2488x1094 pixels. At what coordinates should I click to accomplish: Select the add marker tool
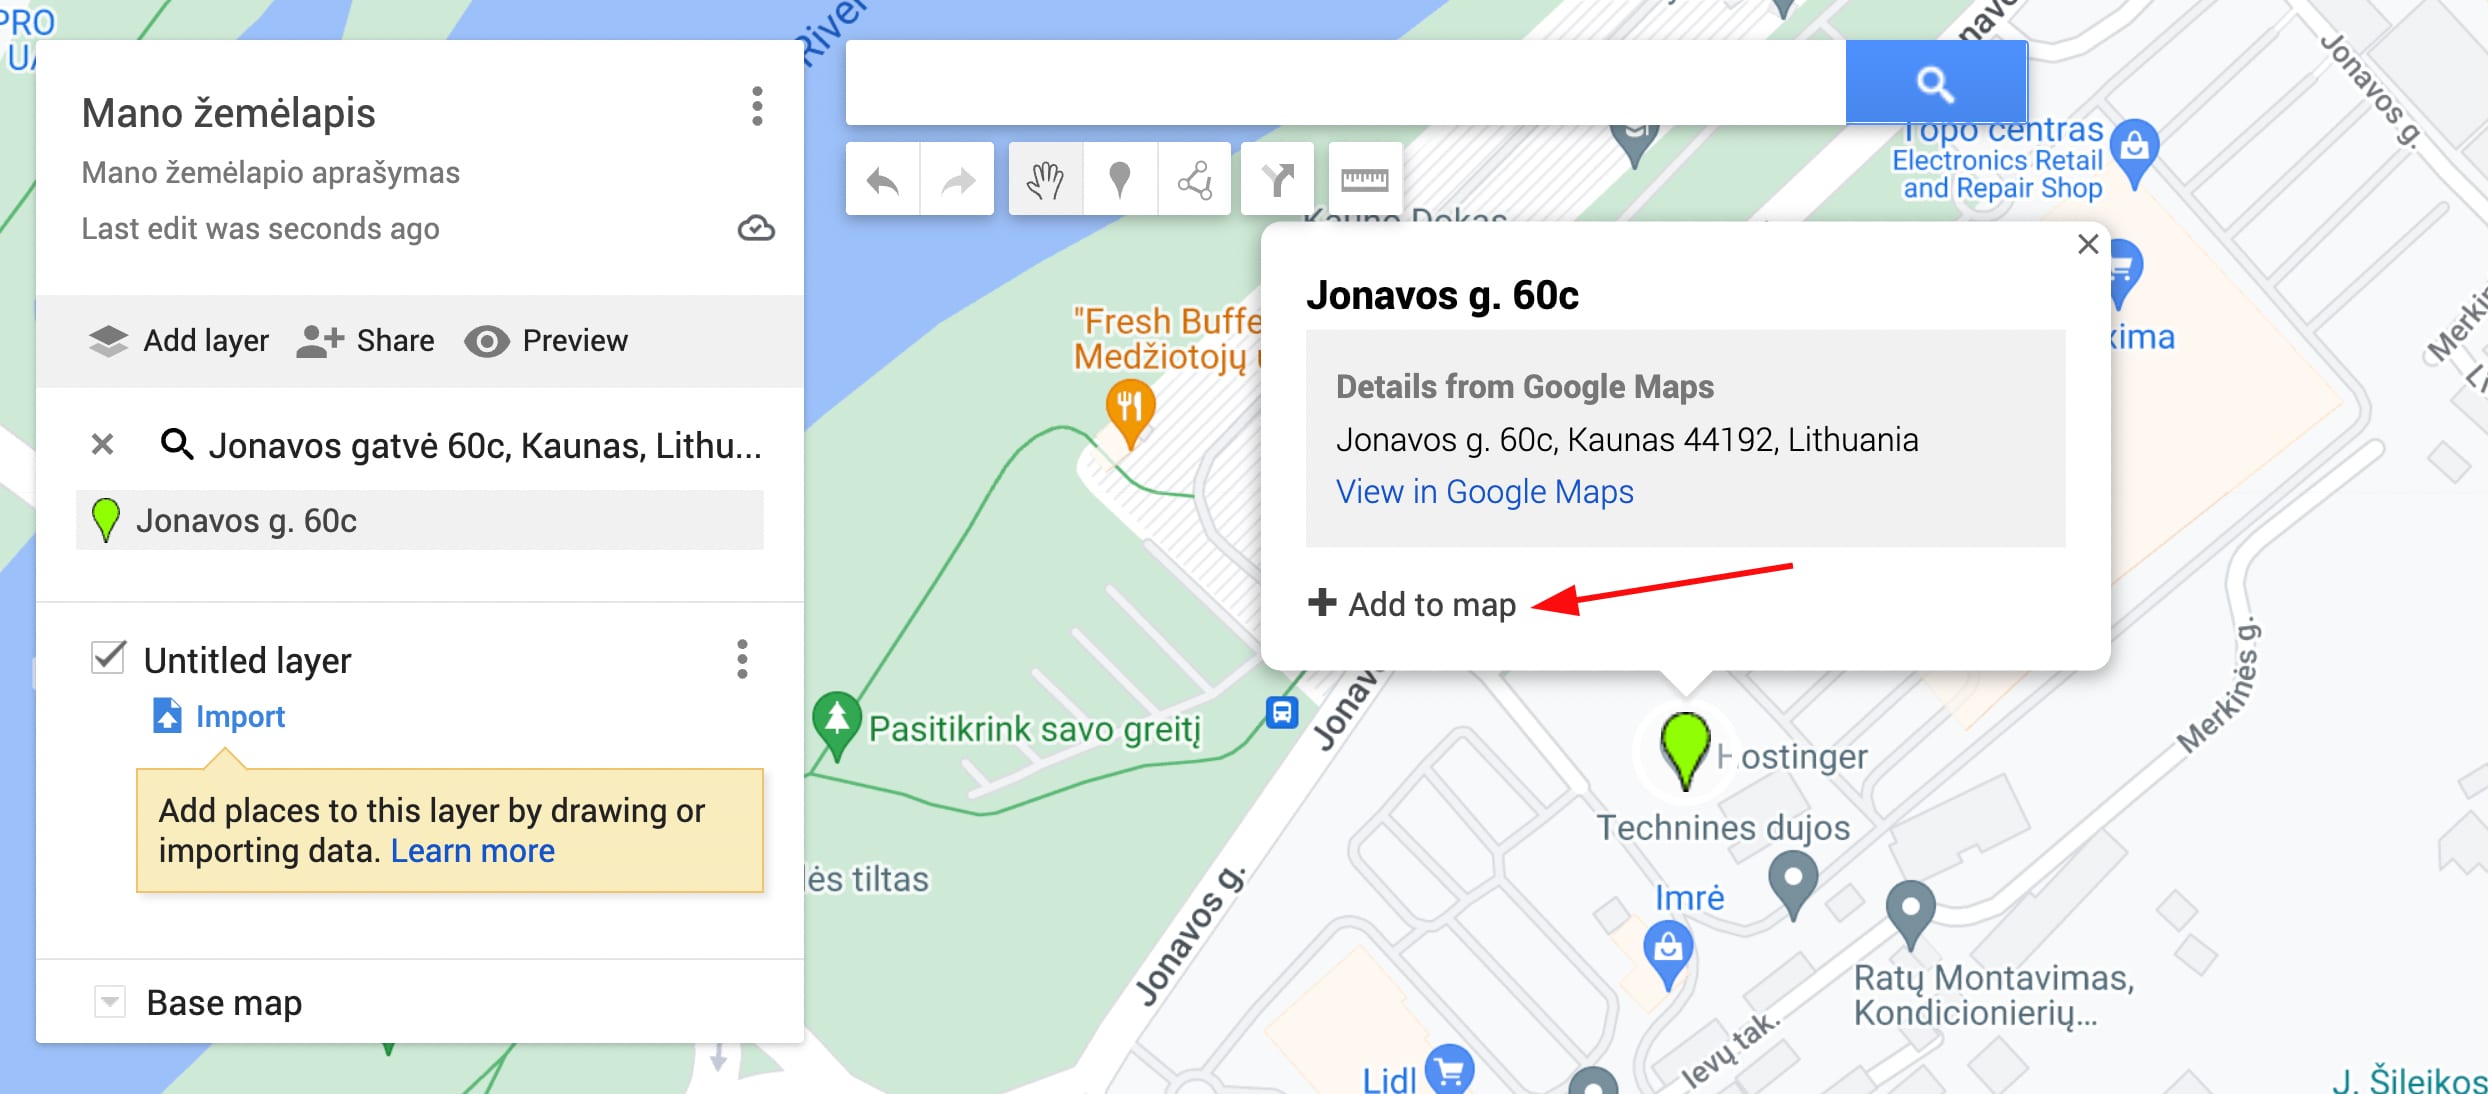pyautogui.click(x=1120, y=180)
